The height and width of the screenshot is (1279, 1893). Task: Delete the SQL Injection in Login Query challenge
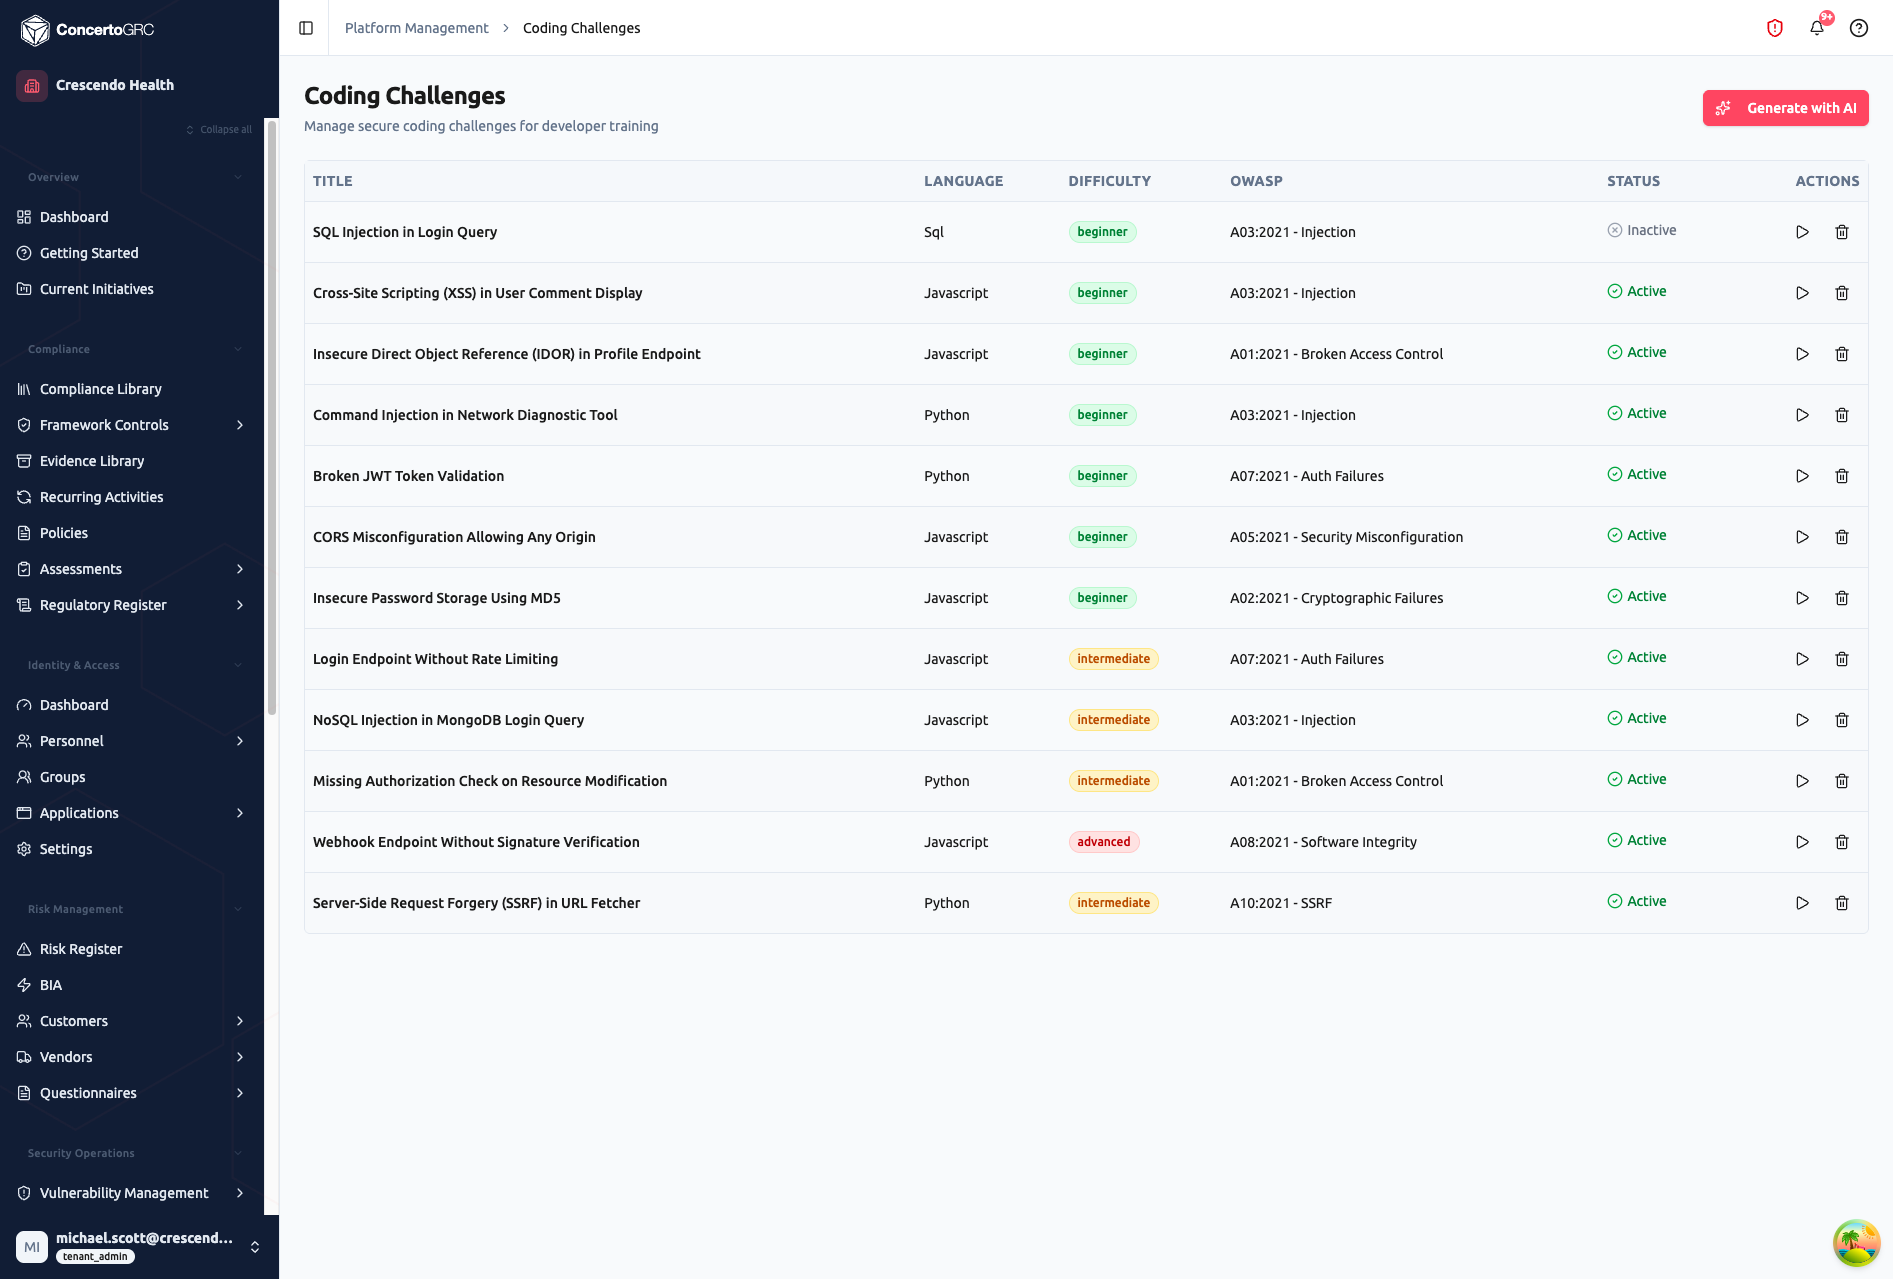(1842, 232)
